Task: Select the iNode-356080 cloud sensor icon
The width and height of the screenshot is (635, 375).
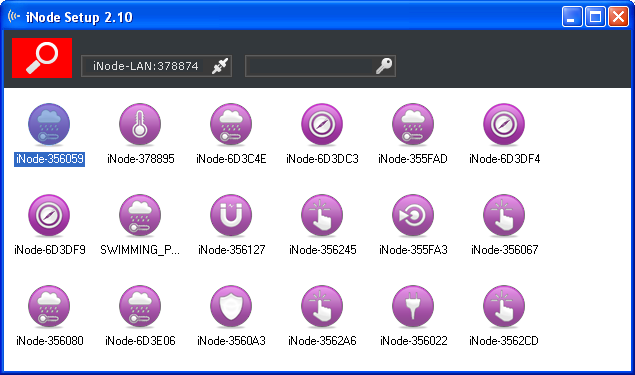Action: pyautogui.click(x=49, y=307)
